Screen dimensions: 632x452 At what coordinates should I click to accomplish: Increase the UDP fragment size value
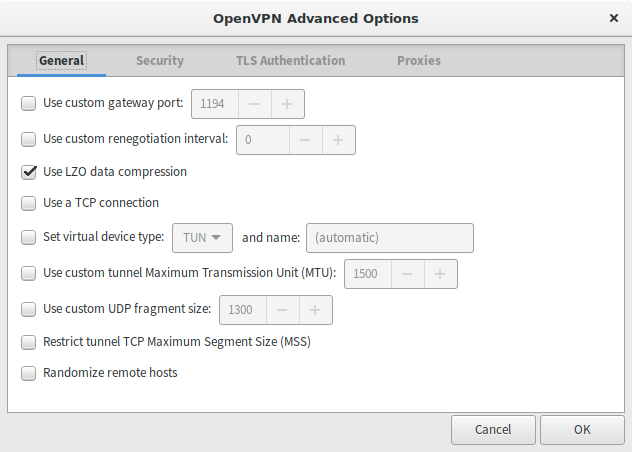point(316,310)
